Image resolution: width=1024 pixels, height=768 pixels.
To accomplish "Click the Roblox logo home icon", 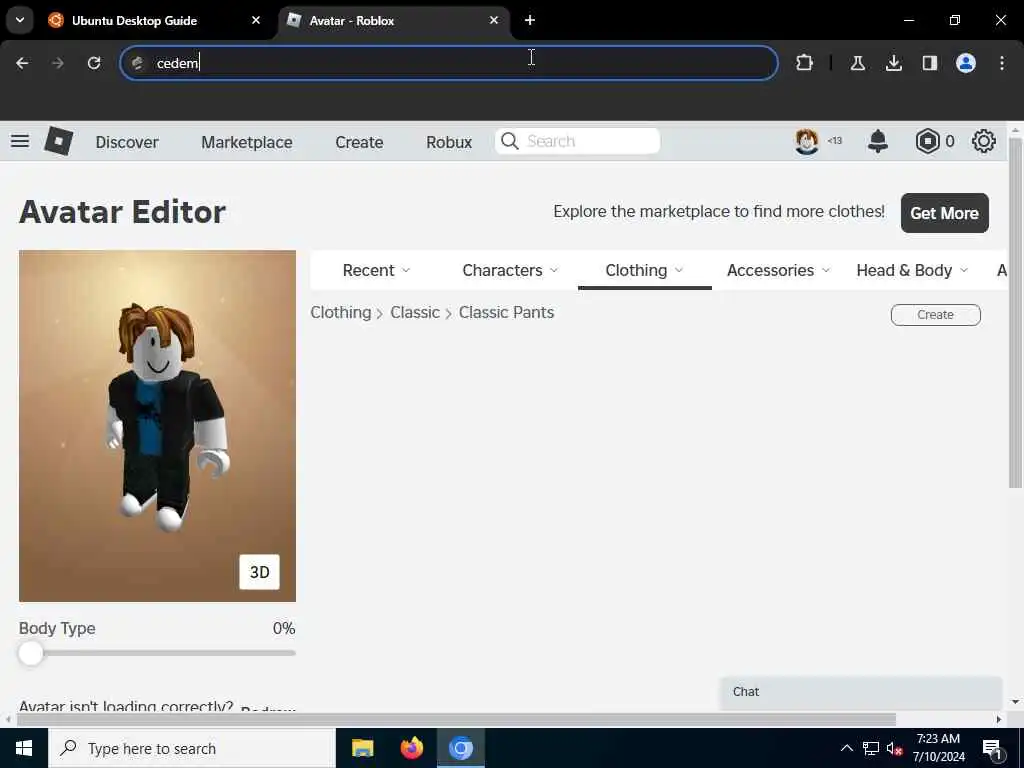I will 59,141.
